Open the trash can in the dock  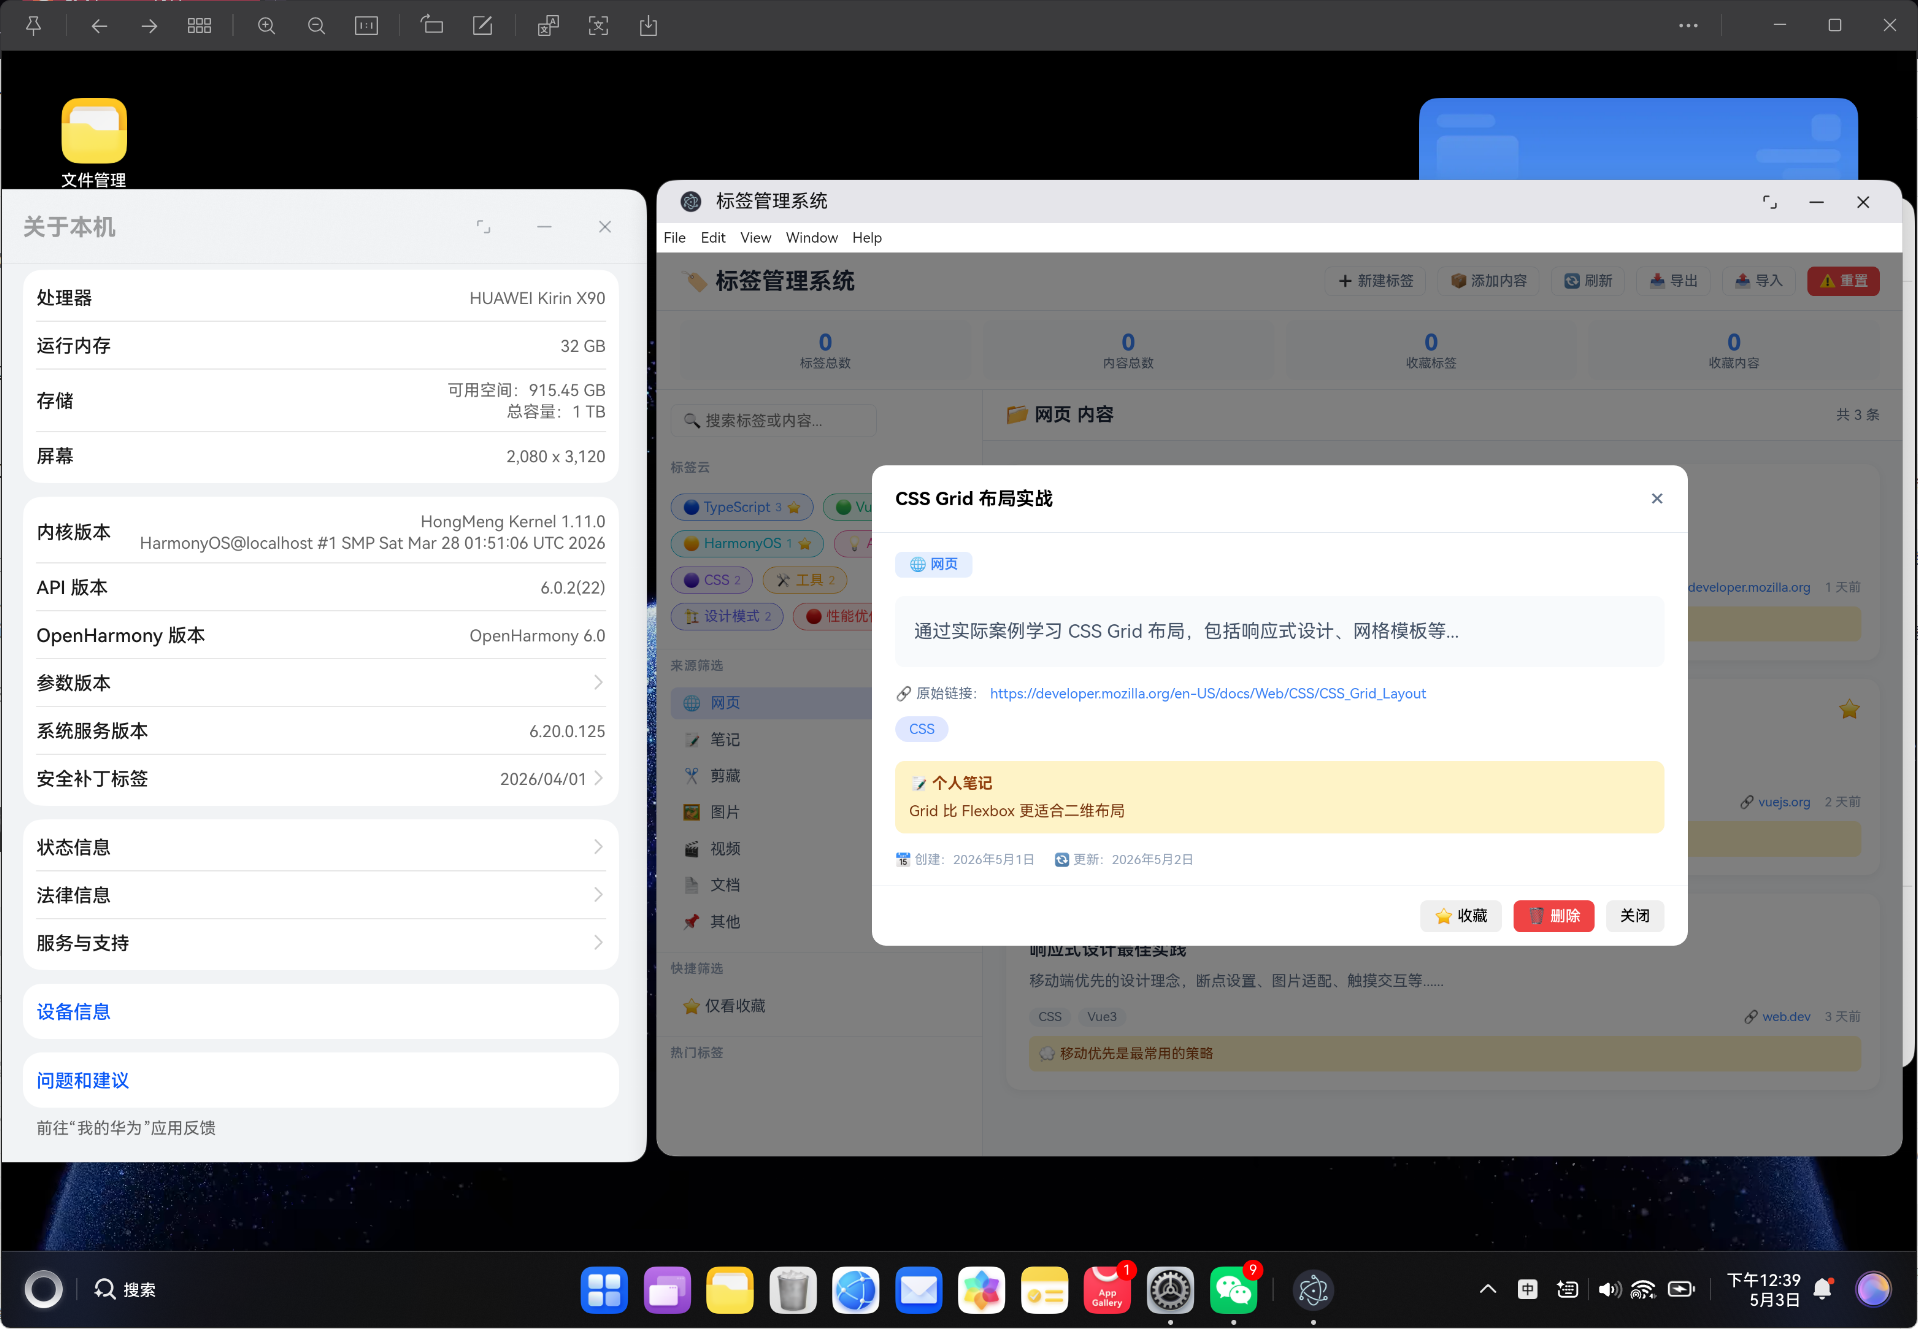click(x=792, y=1290)
